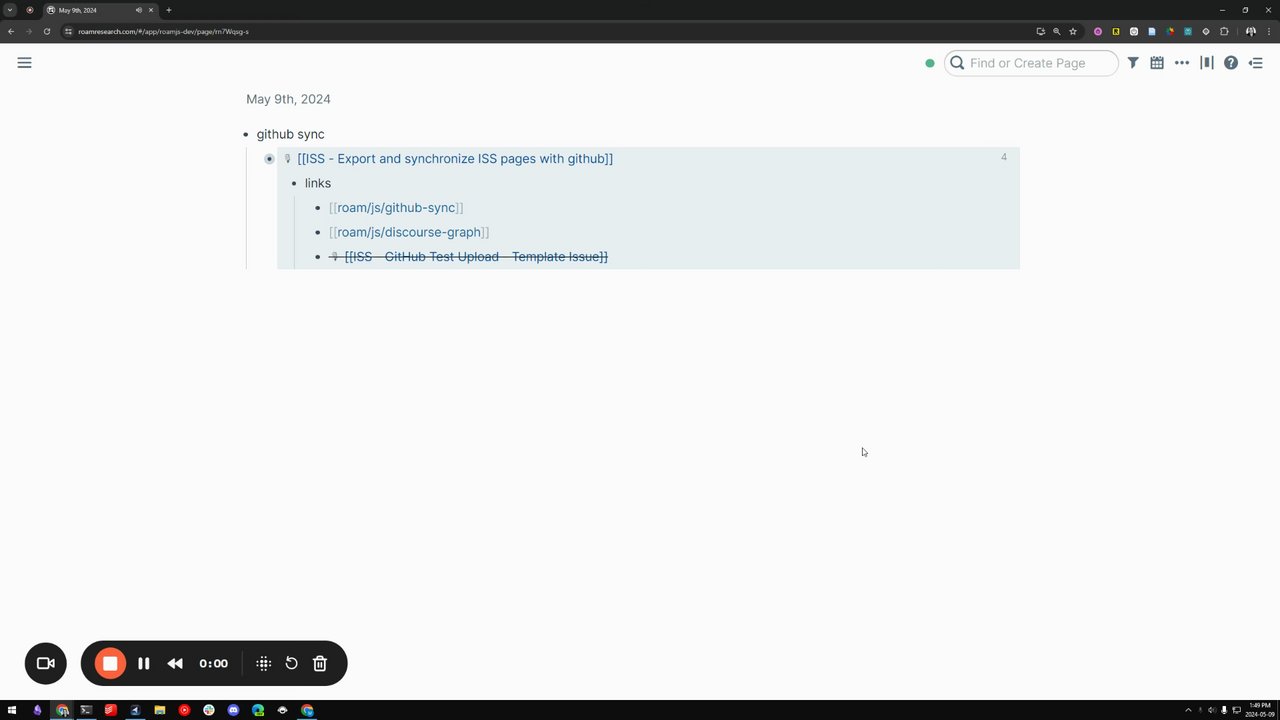Restart the recording with the circular arrow
This screenshot has width=1280, height=720.
tap(292, 663)
